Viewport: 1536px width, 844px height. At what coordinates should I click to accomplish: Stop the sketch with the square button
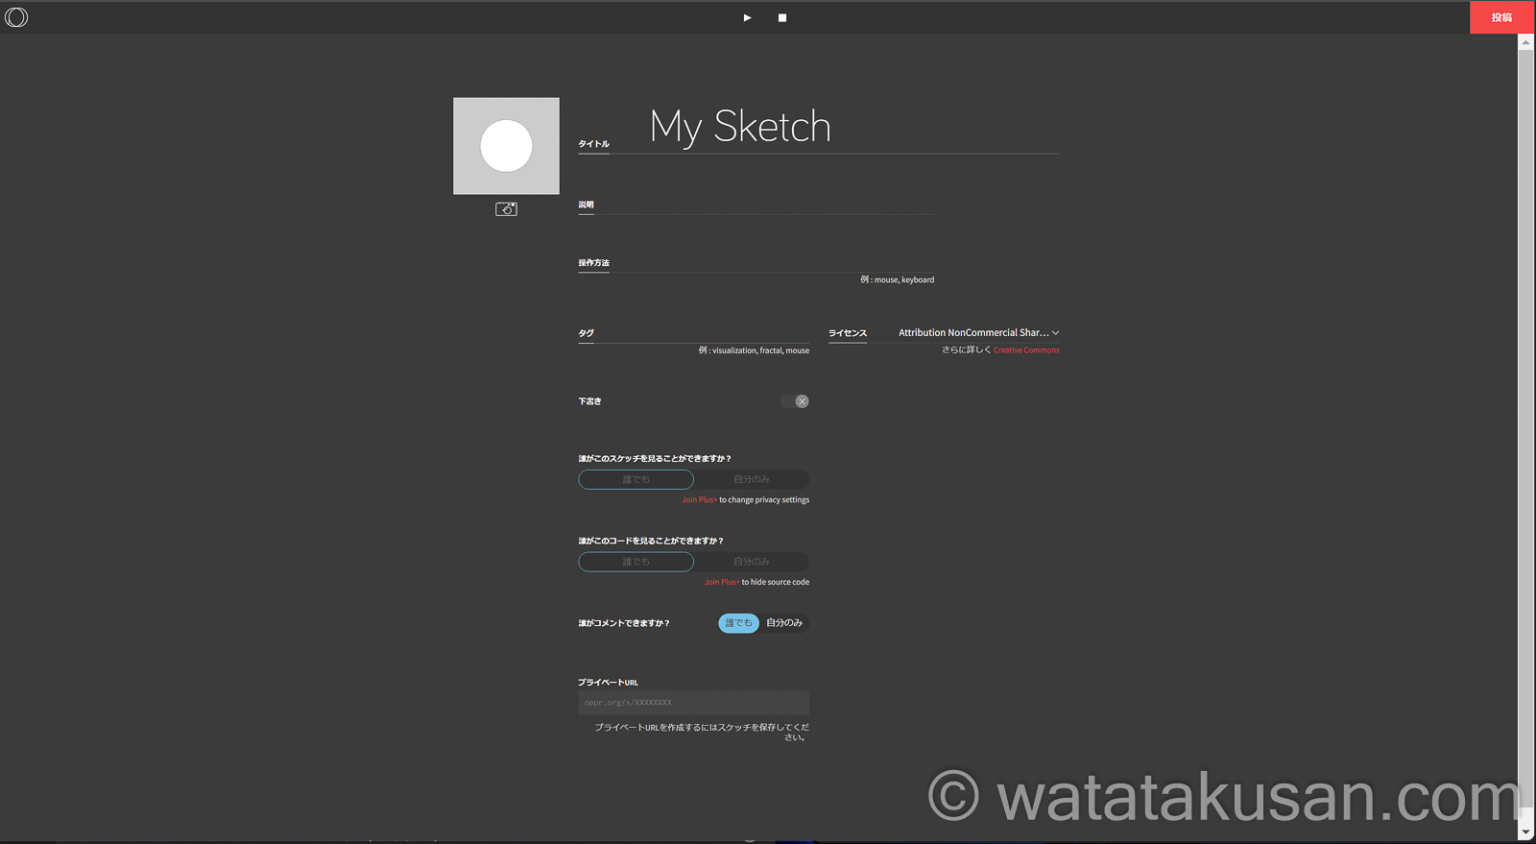pyautogui.click(x=782, y=18)
